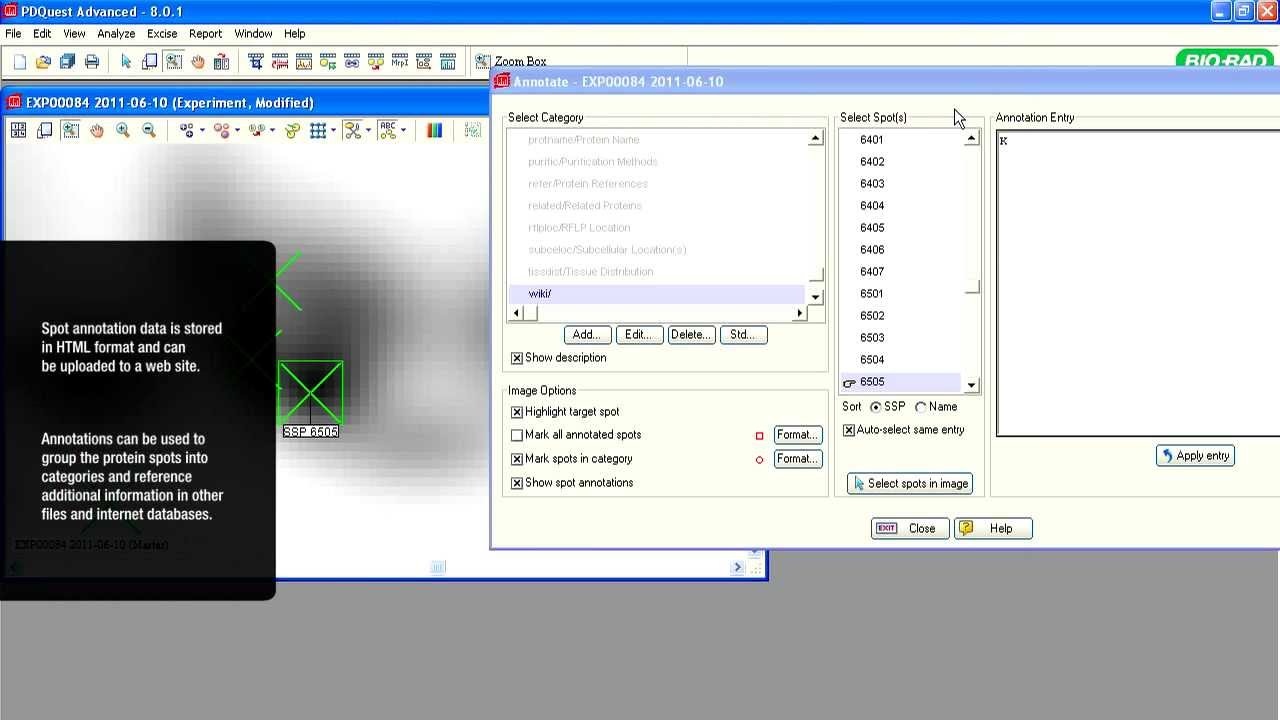Click the tile windows grid icon in experiment toolbar
Image resolution: width=1280 pixels, height=720 pixels.
(x=18, y=130)
